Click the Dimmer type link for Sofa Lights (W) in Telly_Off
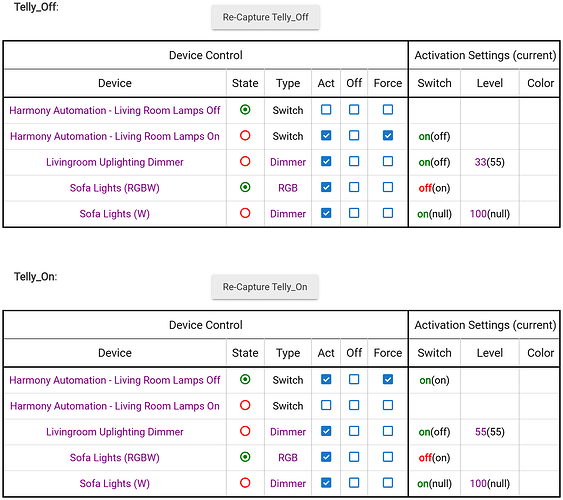Viewport: 563px width, 500px height. click(288, 214)
